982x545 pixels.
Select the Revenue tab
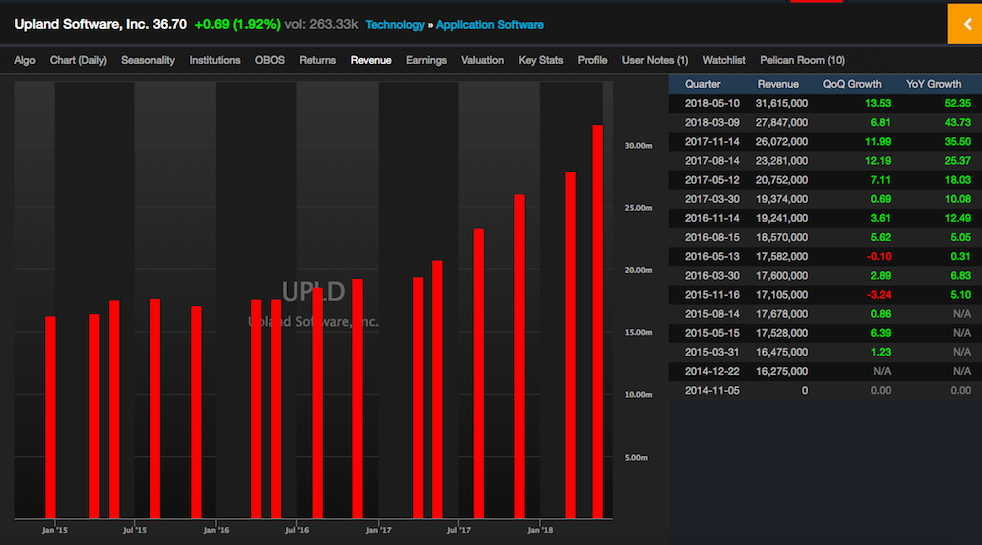371,60
